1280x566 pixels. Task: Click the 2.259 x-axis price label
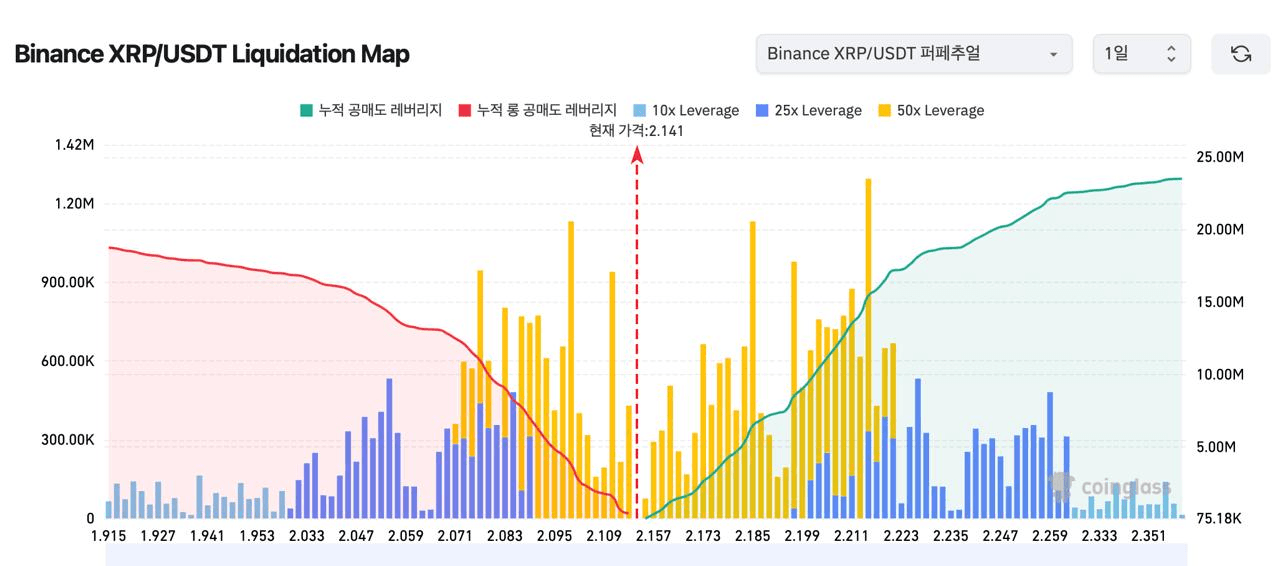[x=1050, y=536]
